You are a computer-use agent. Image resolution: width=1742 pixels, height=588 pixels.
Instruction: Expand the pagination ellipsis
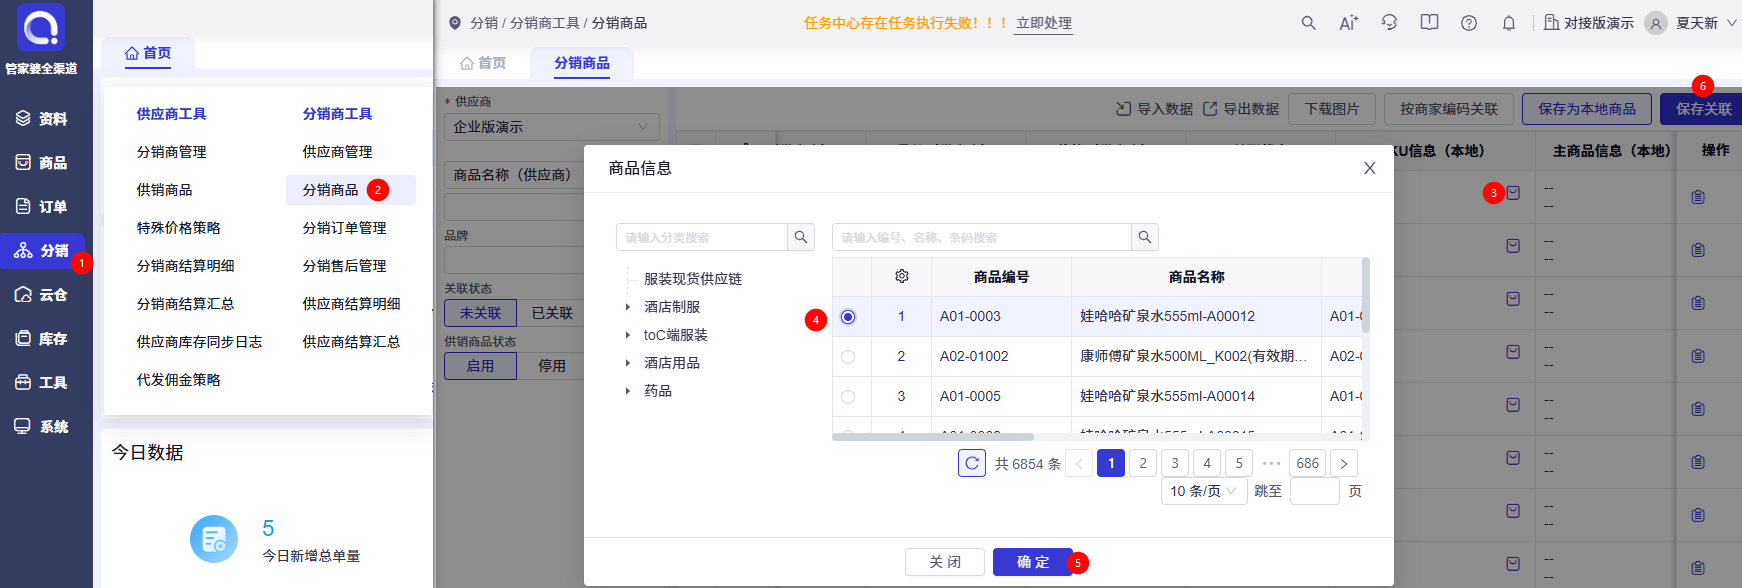1271,463
